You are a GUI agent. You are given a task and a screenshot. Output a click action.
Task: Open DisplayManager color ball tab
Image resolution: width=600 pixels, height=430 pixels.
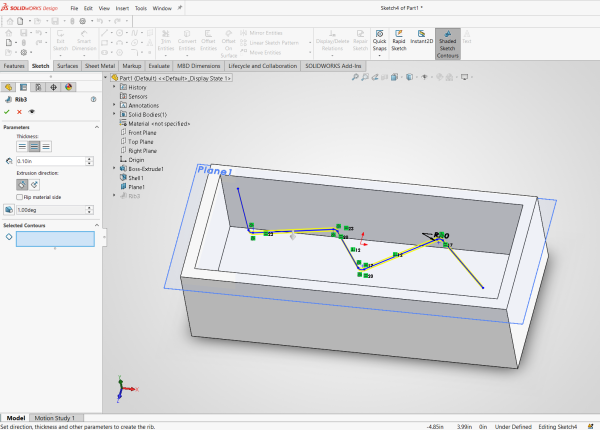tap(68, 87)
